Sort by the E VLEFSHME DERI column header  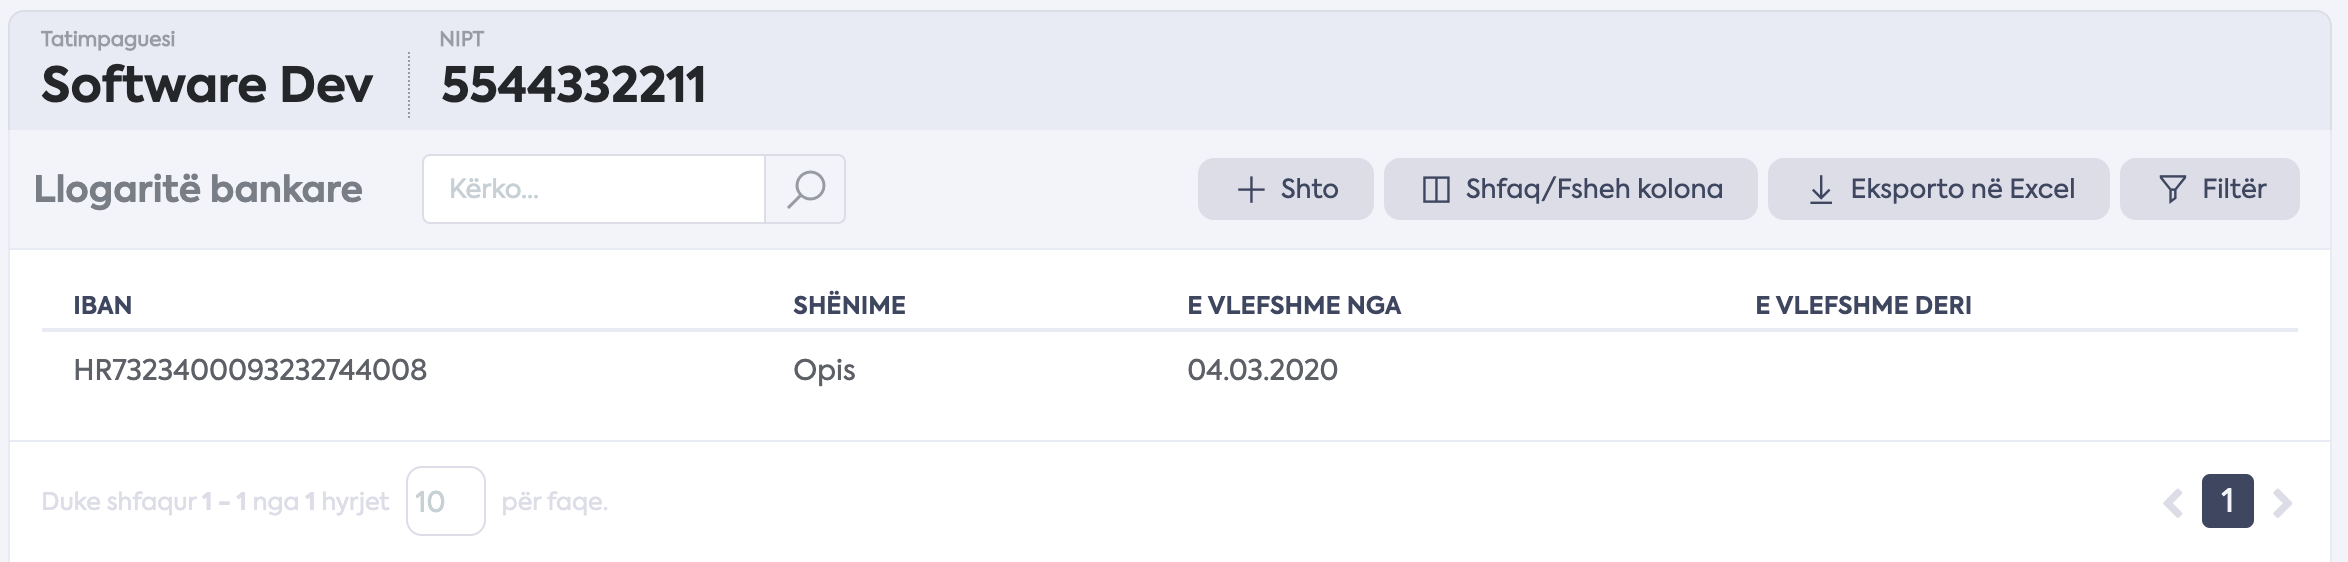[x=1863, y=305]
